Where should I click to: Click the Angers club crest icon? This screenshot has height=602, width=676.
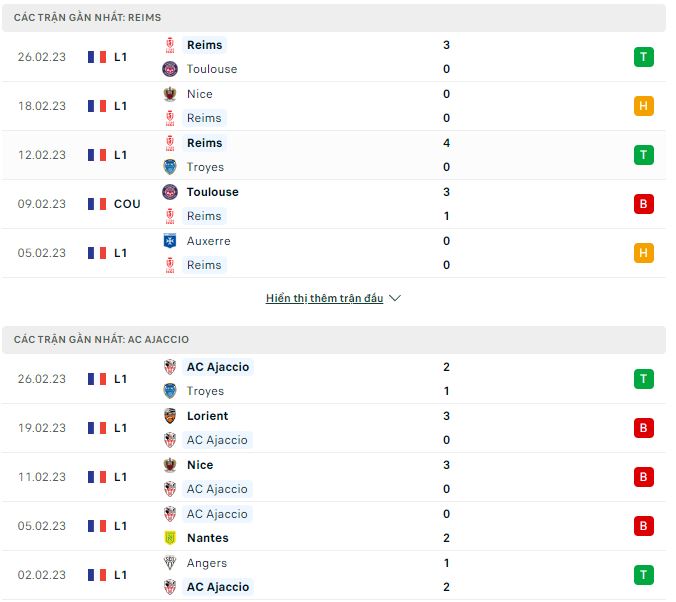169,563
